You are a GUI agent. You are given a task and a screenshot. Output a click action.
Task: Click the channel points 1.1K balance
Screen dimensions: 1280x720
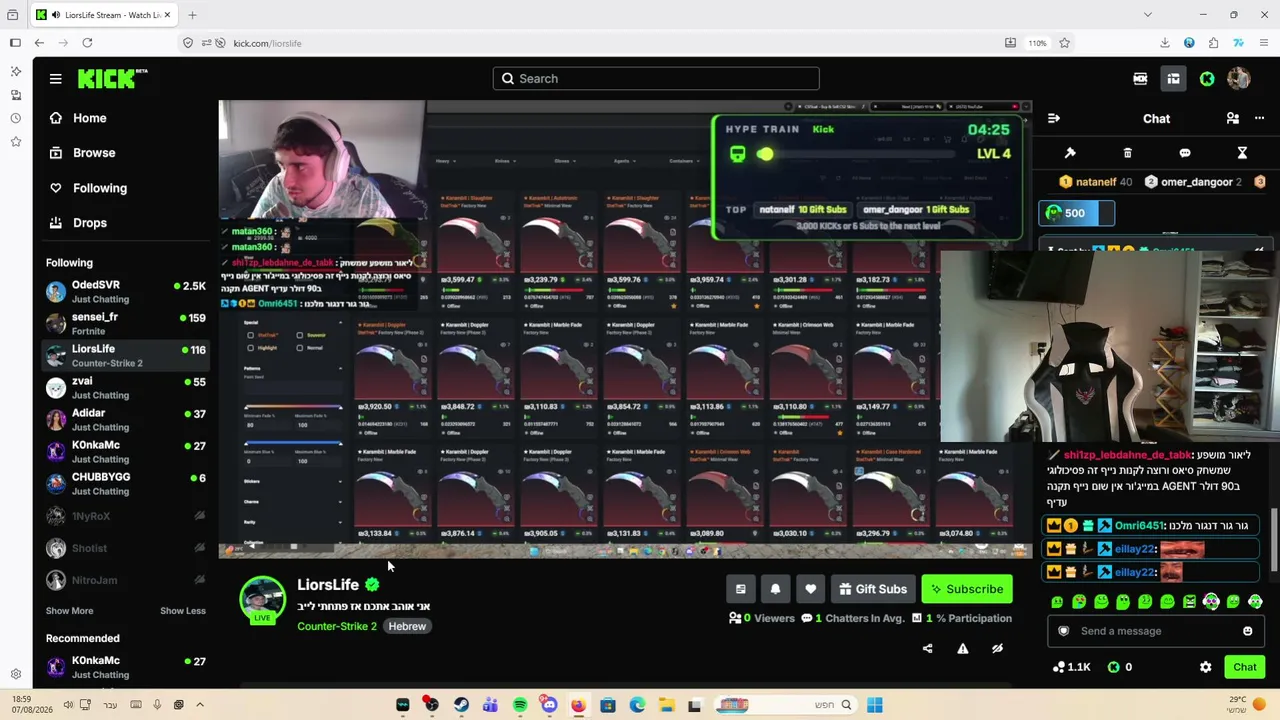1072,667
